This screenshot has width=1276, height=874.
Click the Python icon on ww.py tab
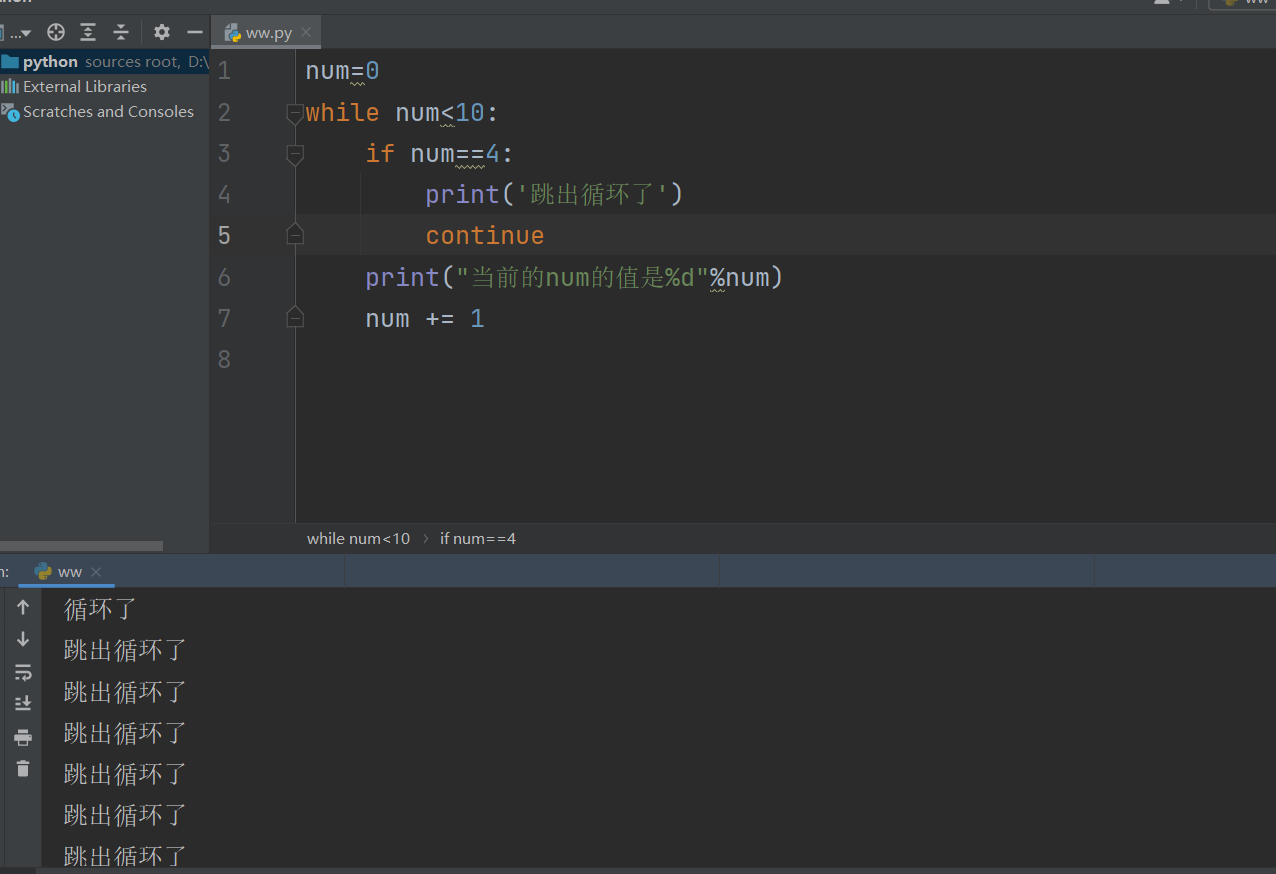230,31
